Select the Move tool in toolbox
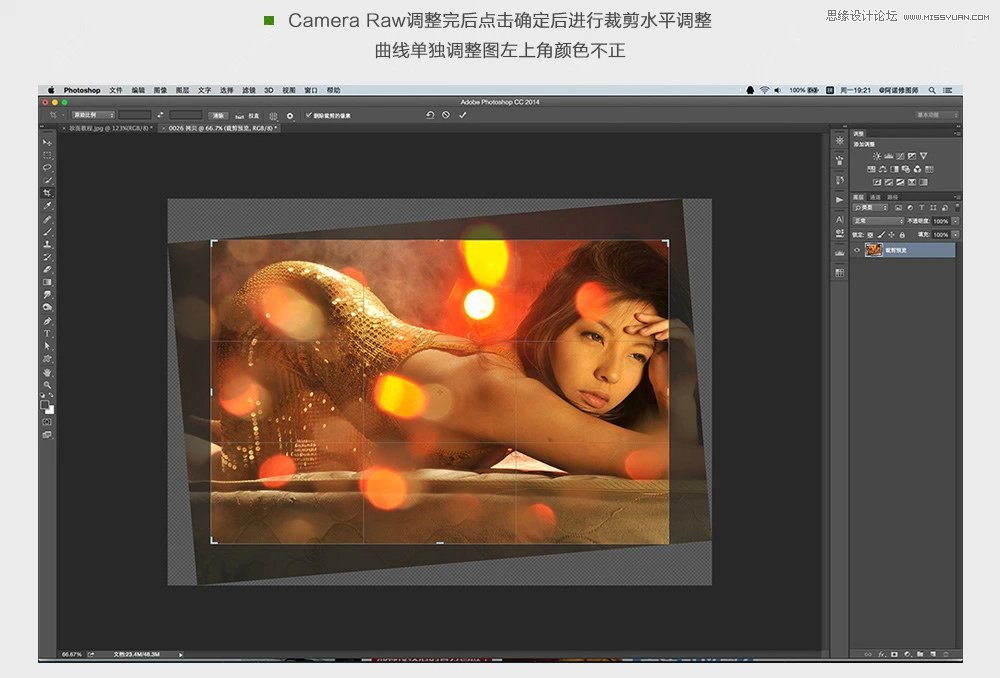This screenshot has height=678, width=1000. pos(47,143)
